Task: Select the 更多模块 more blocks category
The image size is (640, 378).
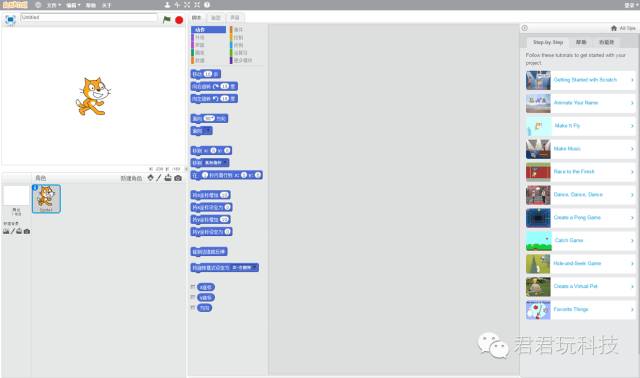Action: (247, 60)
